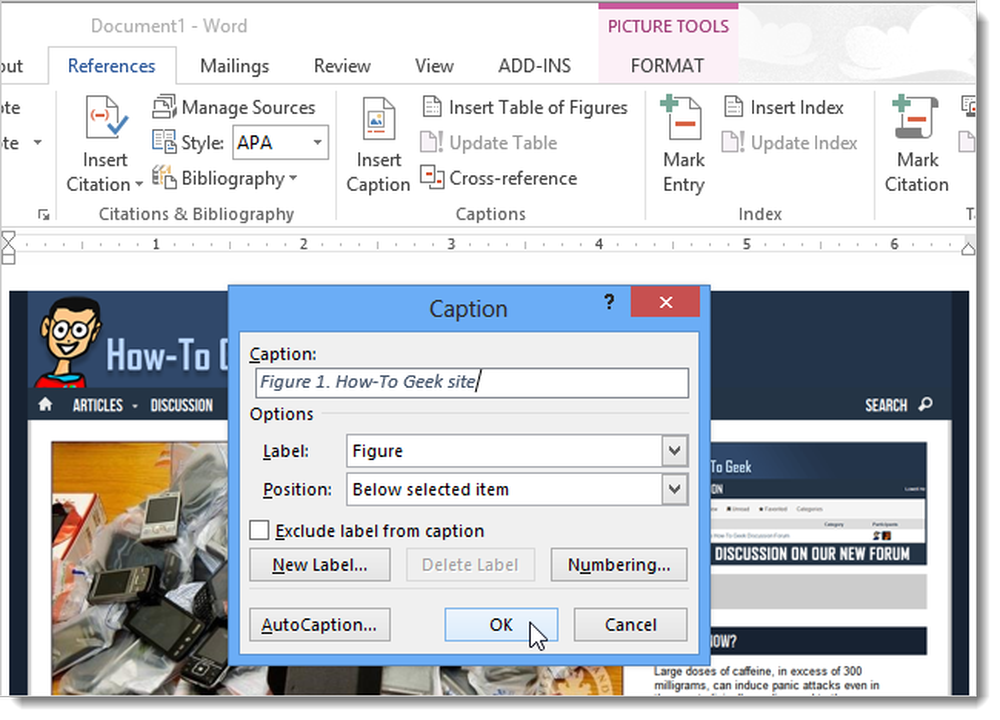1000x720 pixels.
Task: Click the search magnifier on webpage image
Action: pos(925,404)
